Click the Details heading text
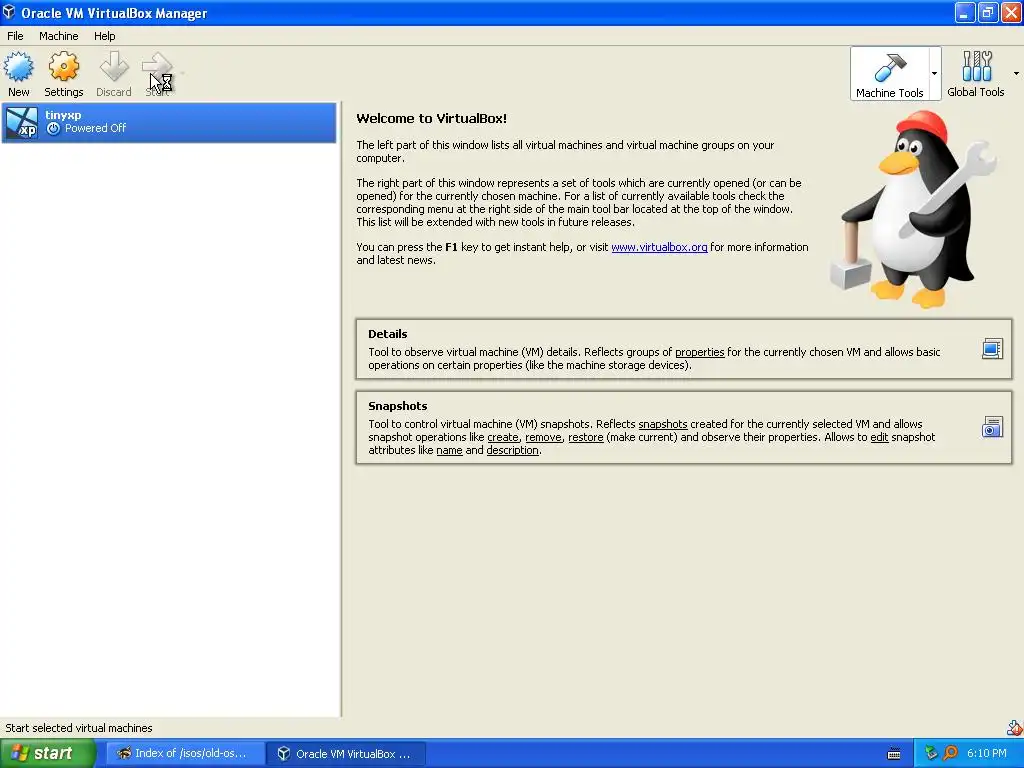Image resolution: width=1024 pixels, height=768 pixels. coord(388,334)
